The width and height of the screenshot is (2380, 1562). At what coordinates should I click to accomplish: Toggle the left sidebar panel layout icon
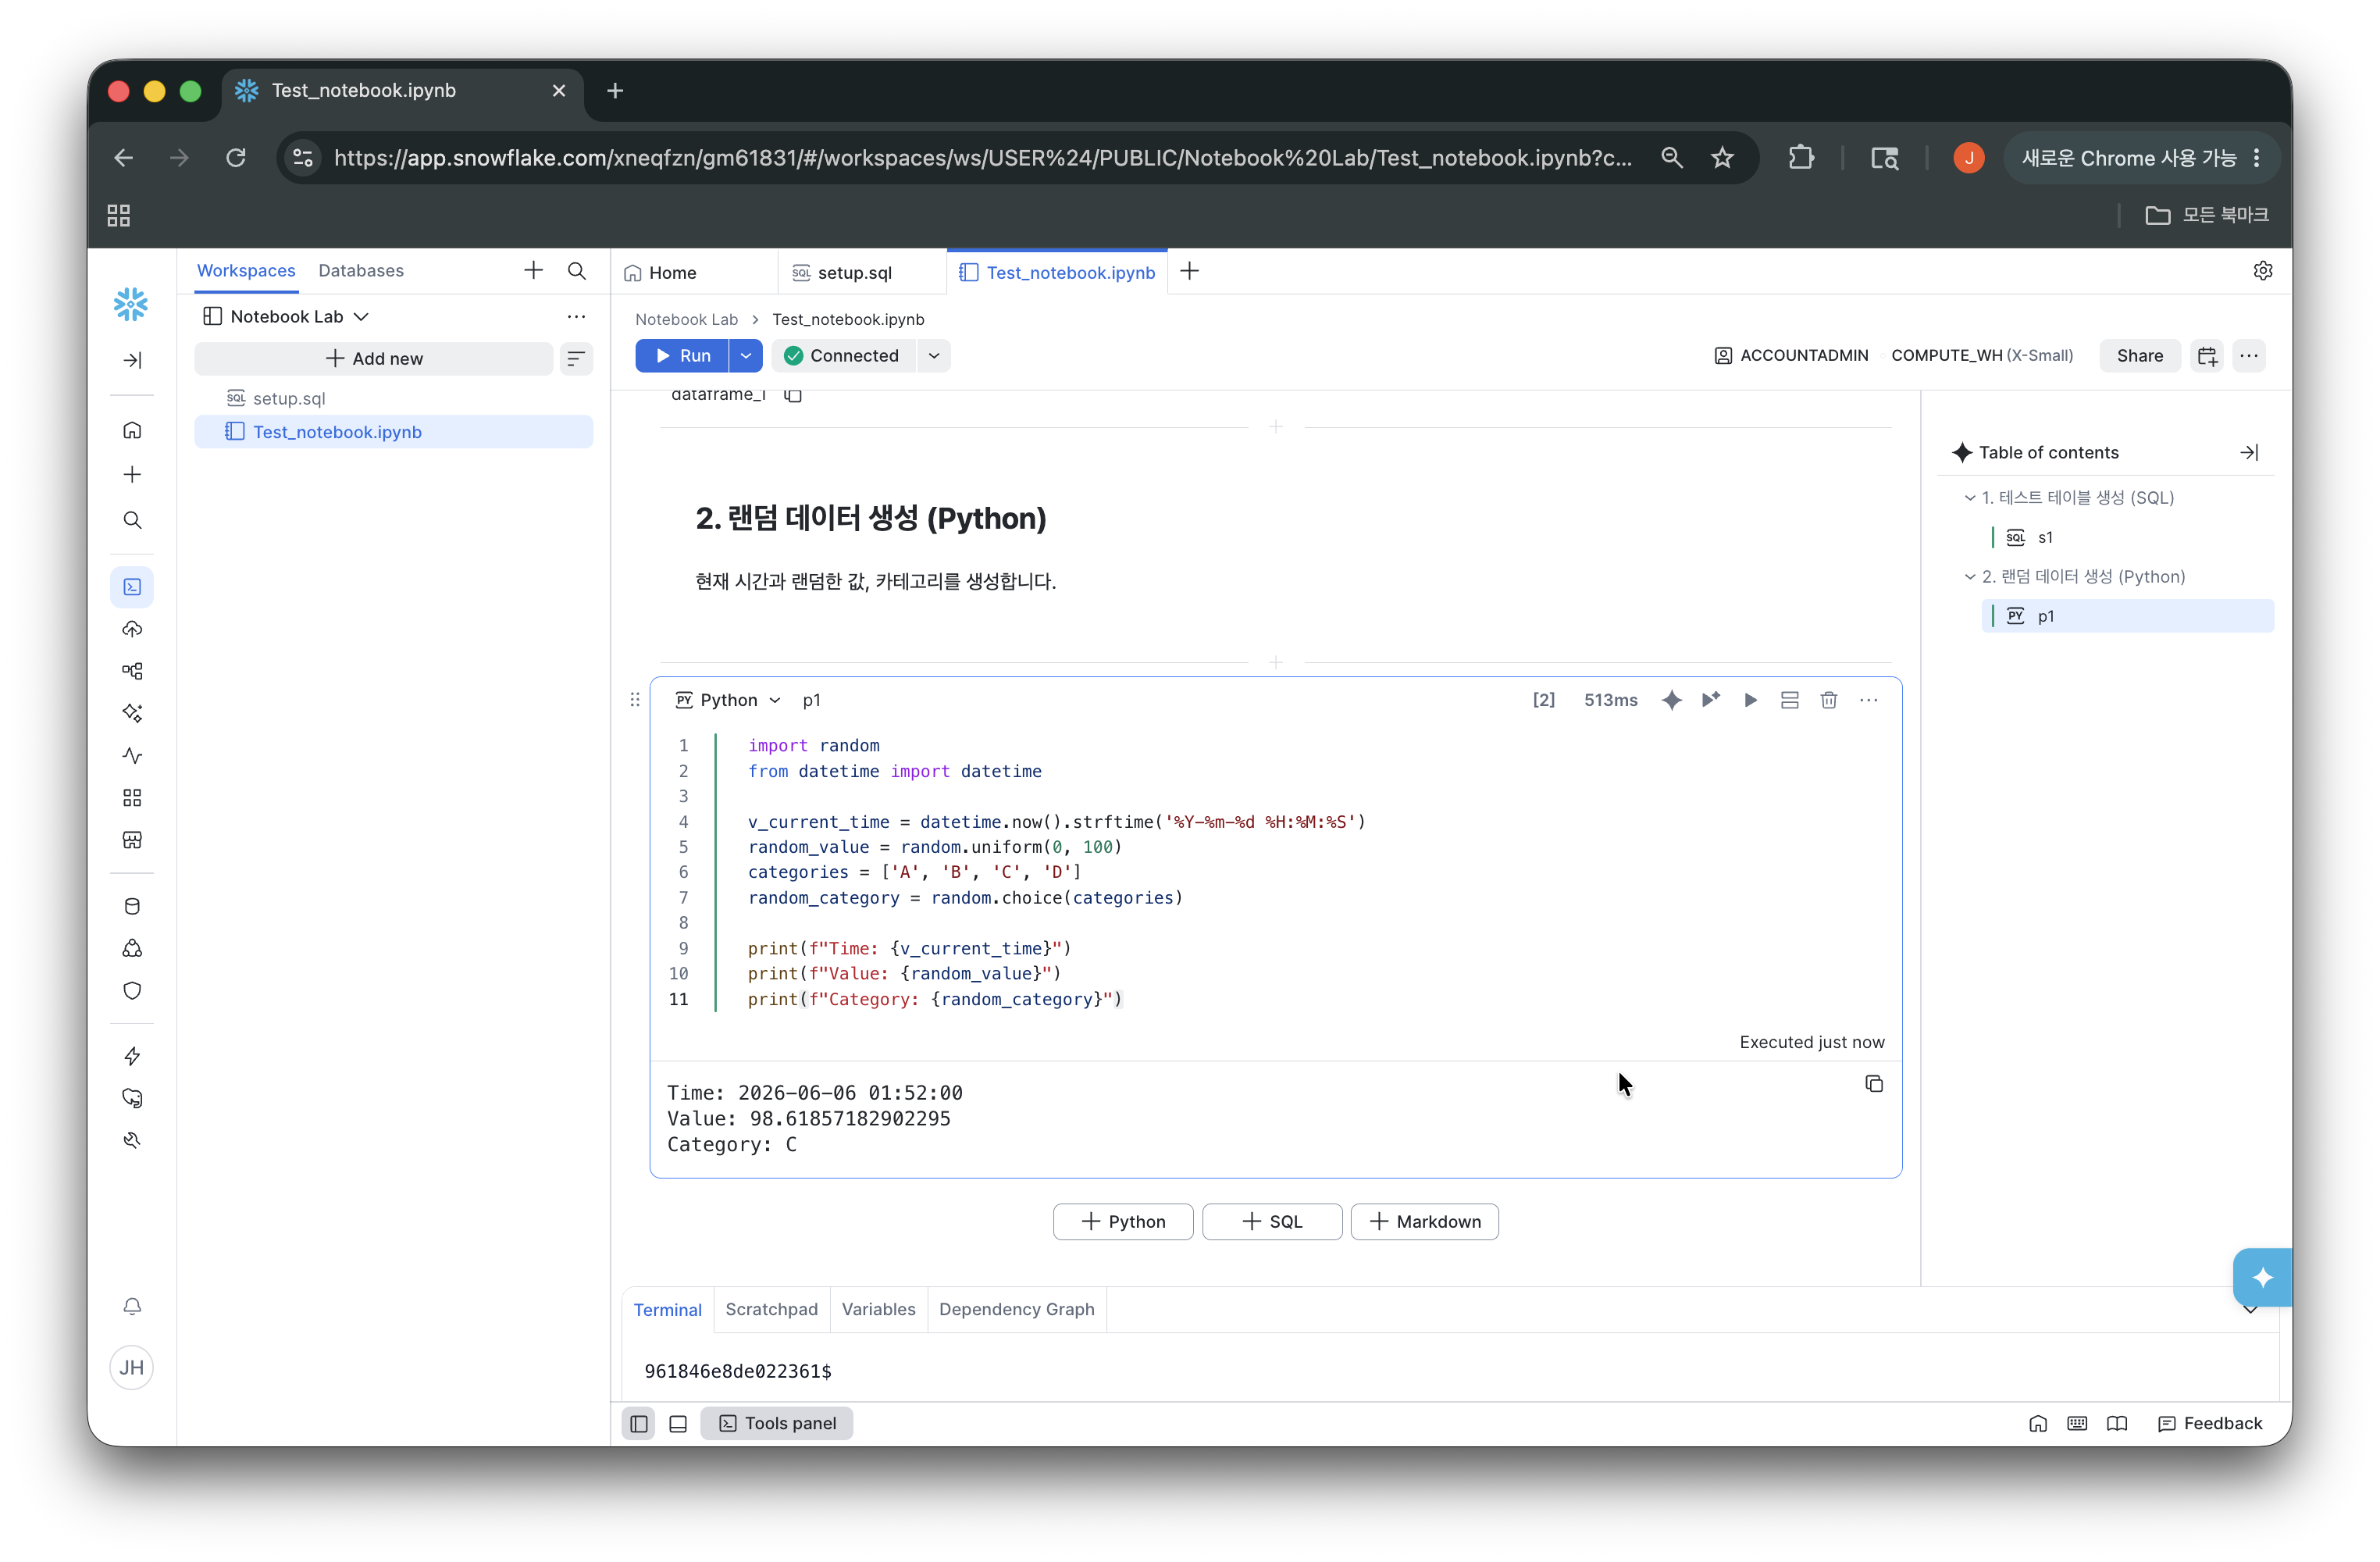pyautogui.click(x=638, y=1423)
